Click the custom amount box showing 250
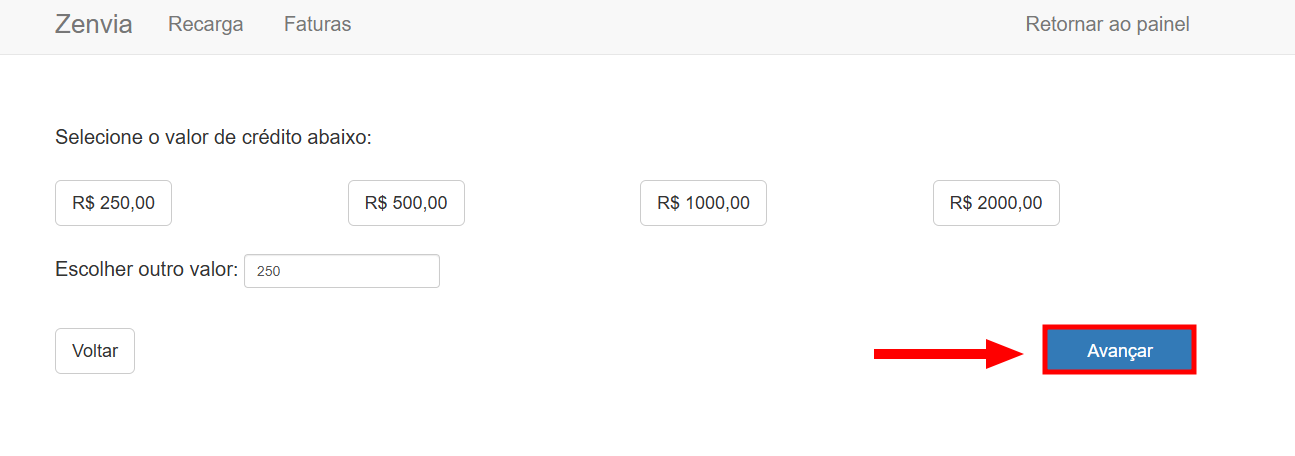The width and height of the screenshot is (1295, 456). [341, 271]
